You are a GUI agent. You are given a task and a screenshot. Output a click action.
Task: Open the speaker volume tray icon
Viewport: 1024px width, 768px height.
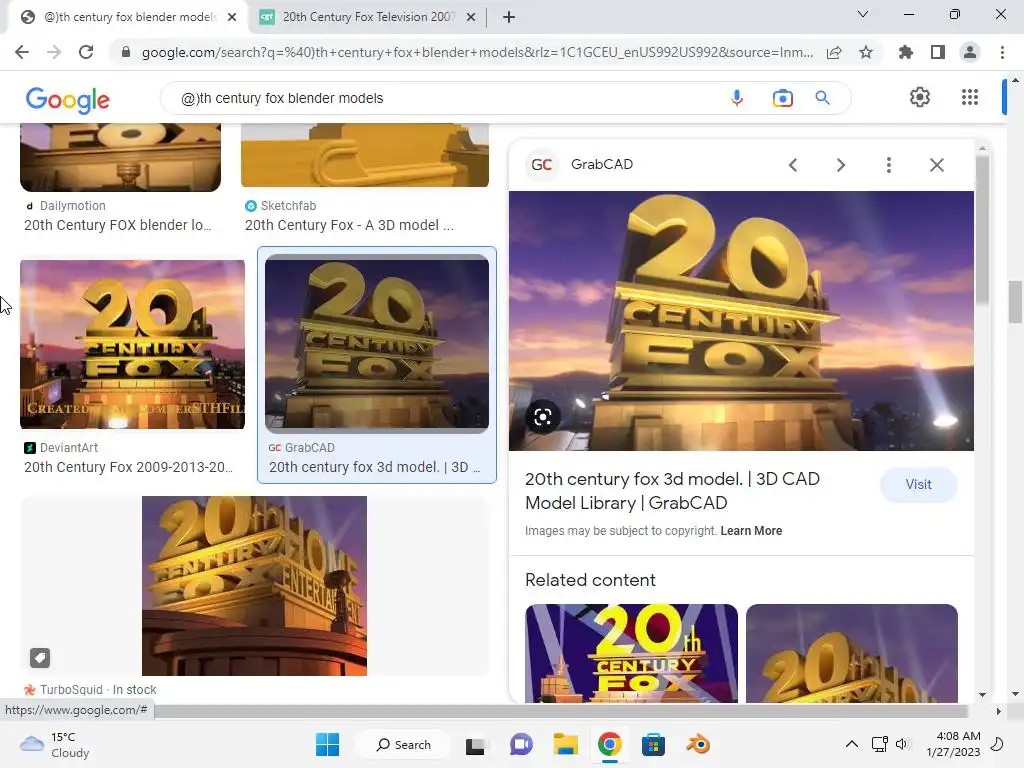(901, 744)
